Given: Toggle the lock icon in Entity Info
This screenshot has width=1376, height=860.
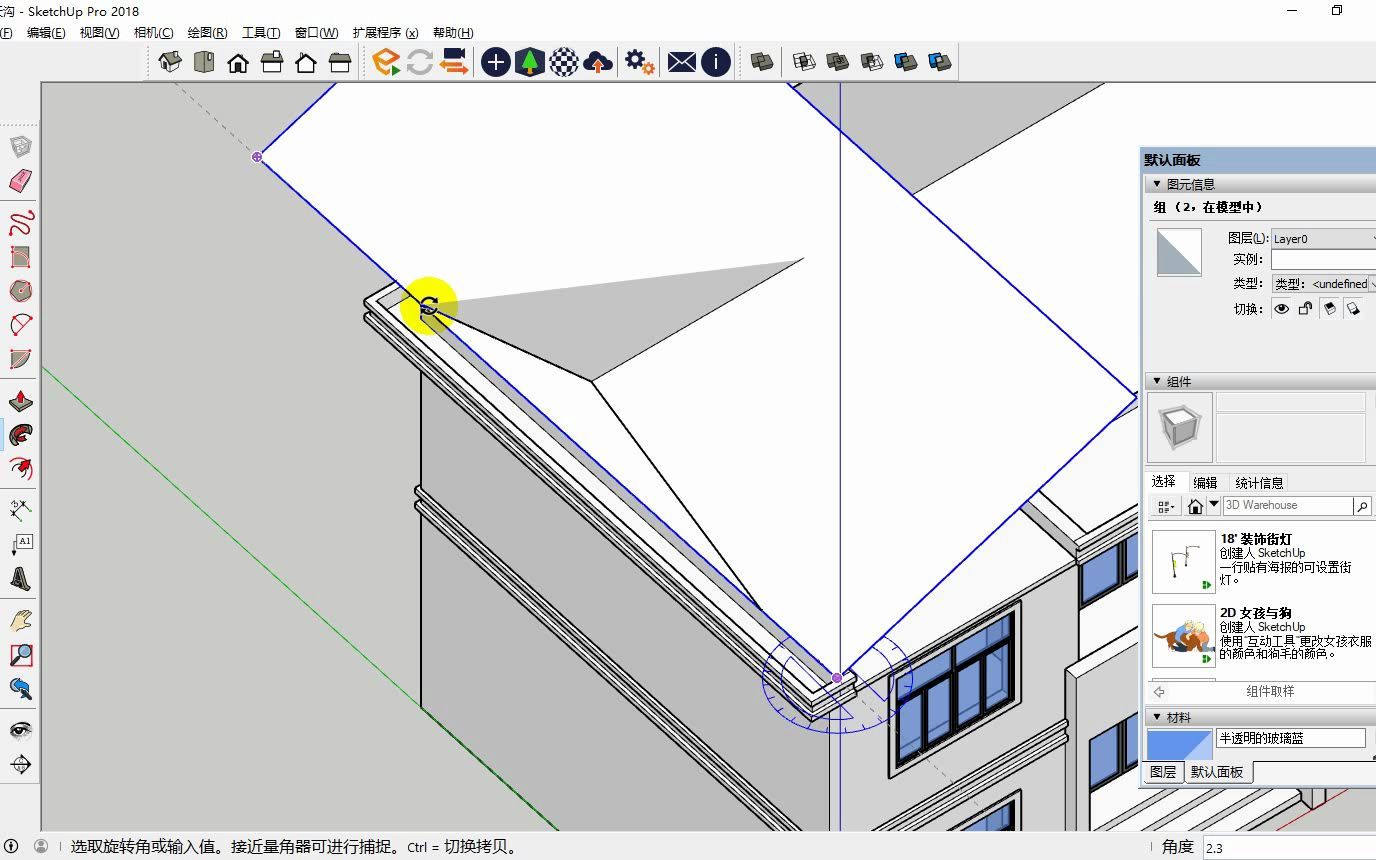Looking at the screenshot, I should [x=1303, y=309].
